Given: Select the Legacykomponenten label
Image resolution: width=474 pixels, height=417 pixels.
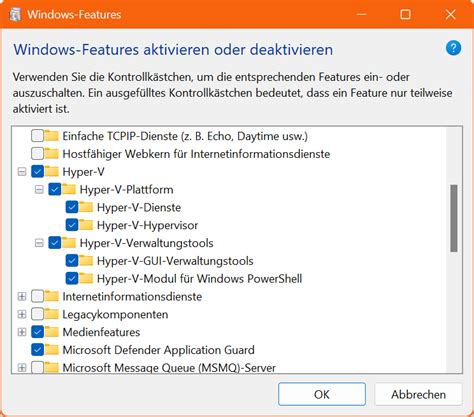Looking at the screenshot, I should 115,314.
